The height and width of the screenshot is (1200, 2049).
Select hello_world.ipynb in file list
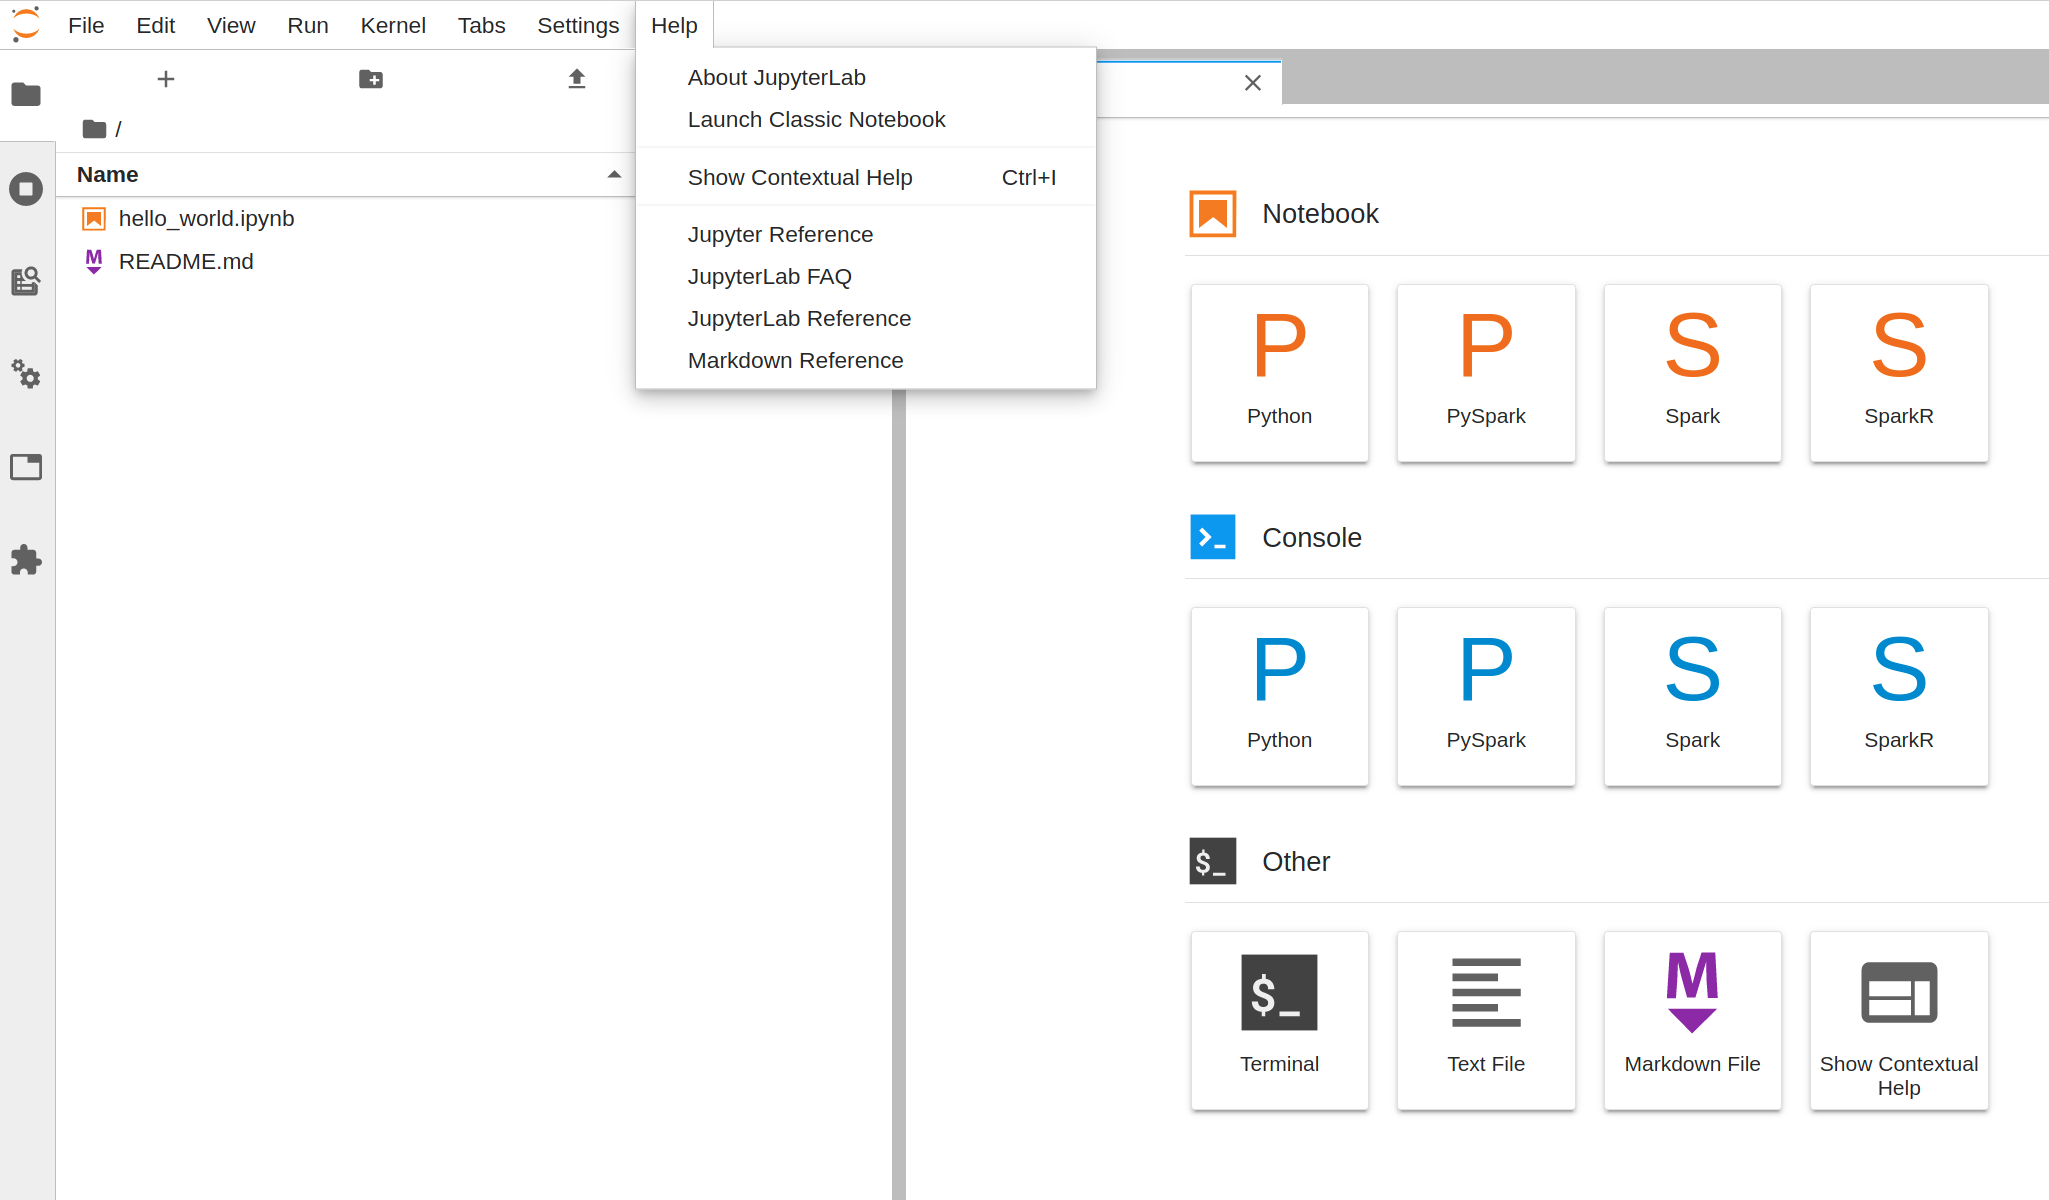click(345, 219)
